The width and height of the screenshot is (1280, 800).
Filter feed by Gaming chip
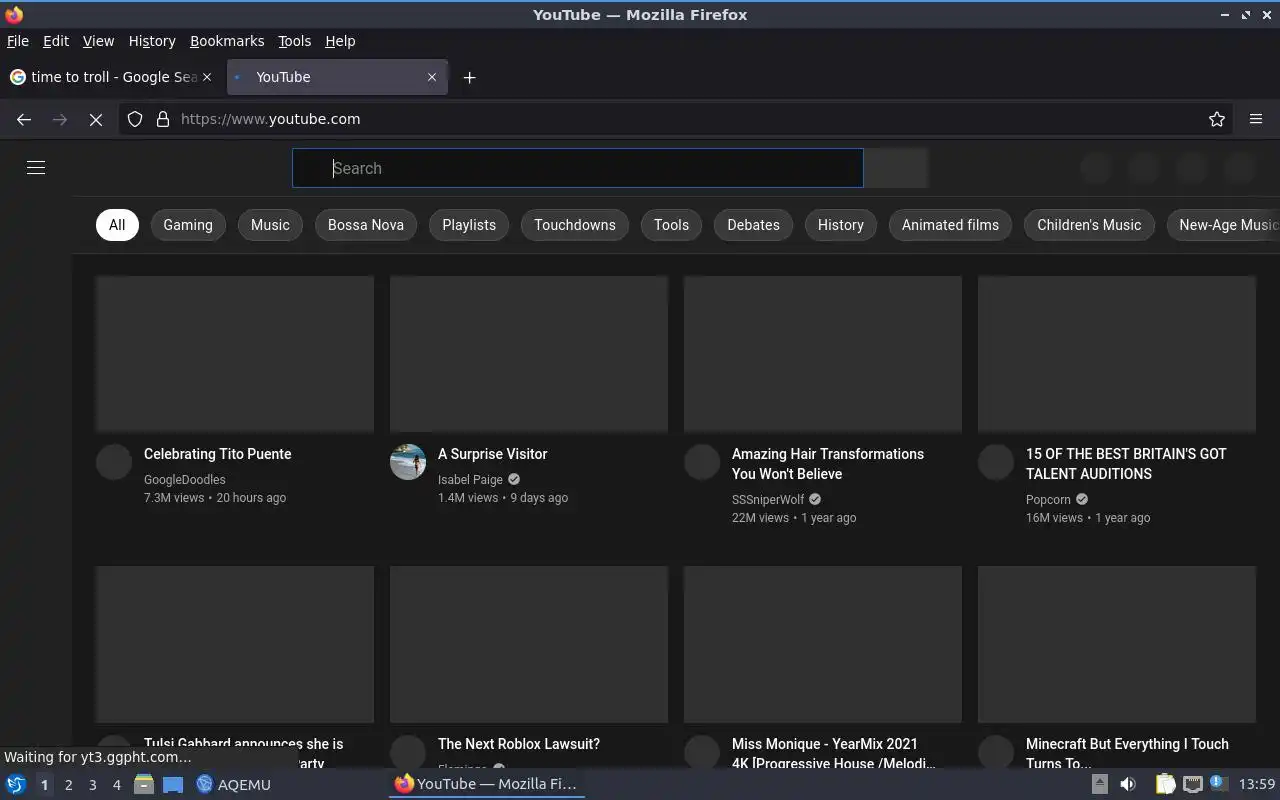(x=188, y=225)
